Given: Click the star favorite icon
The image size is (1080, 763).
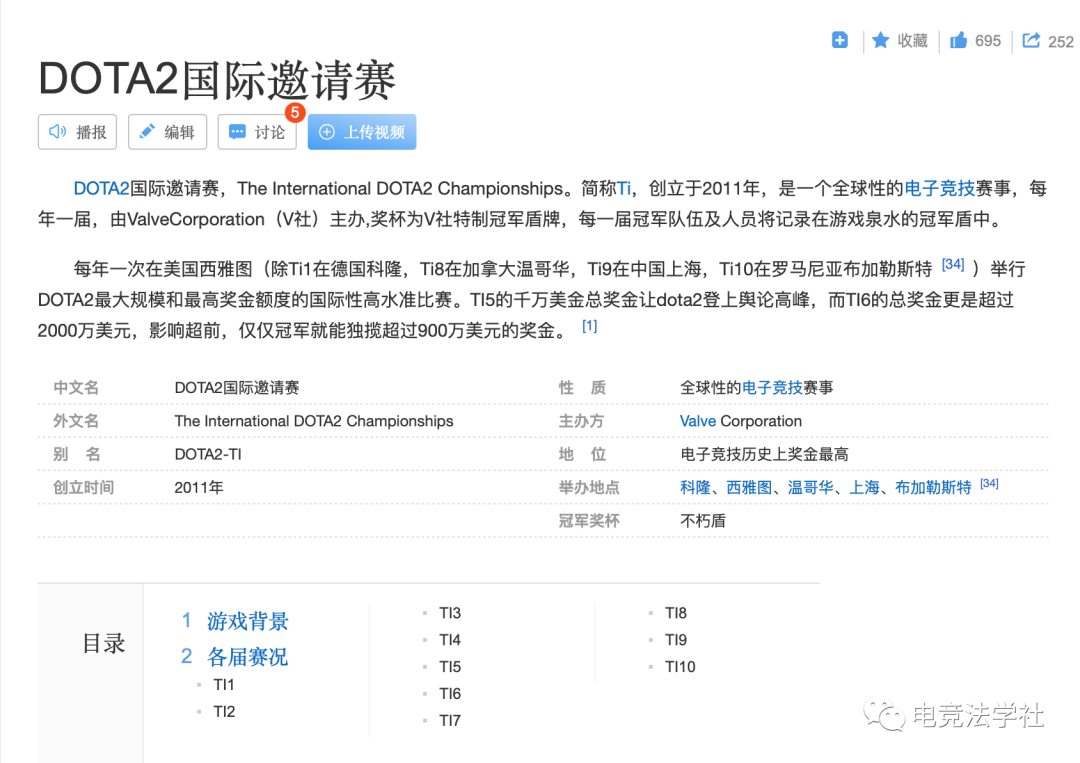Looking at the screenshot, I should click(x=880, y=41).
